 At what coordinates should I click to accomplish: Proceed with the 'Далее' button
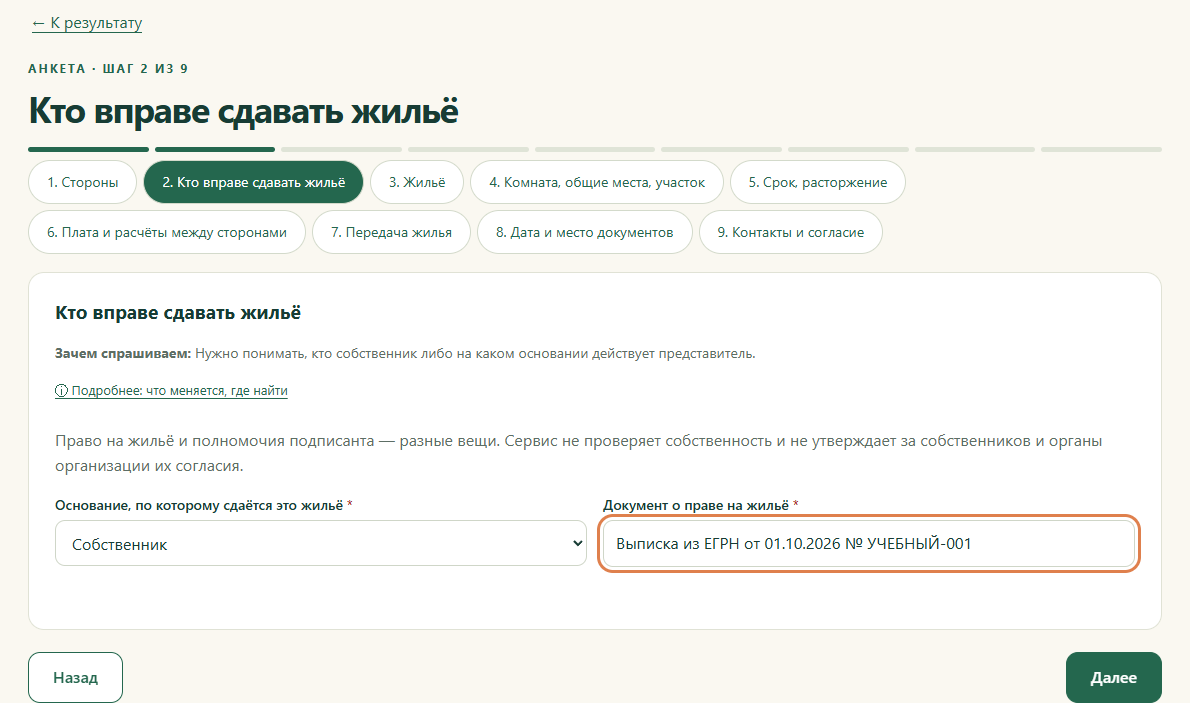pyautogui.click(x=1113, y=677)
